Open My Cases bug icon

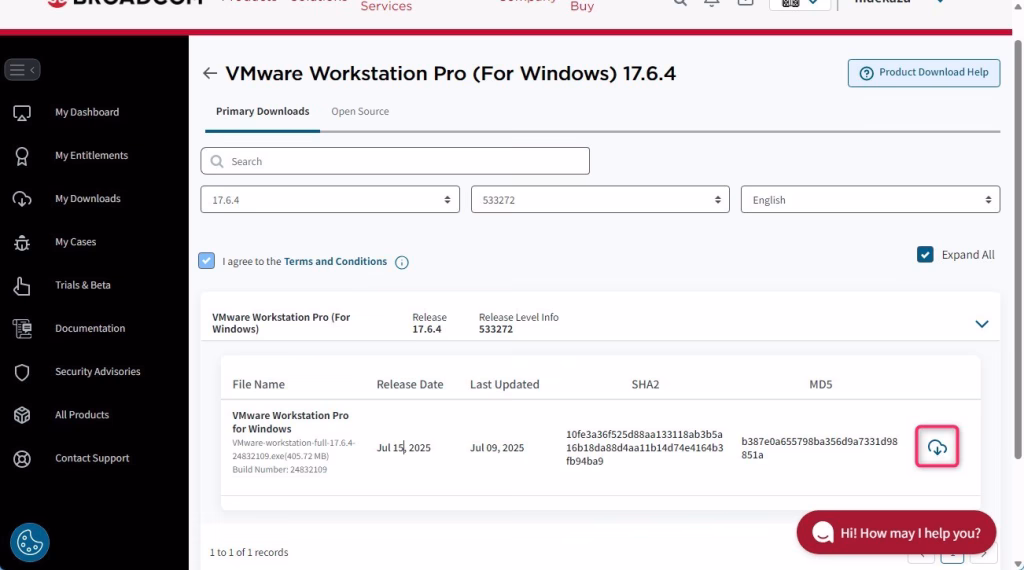(22, 242)
